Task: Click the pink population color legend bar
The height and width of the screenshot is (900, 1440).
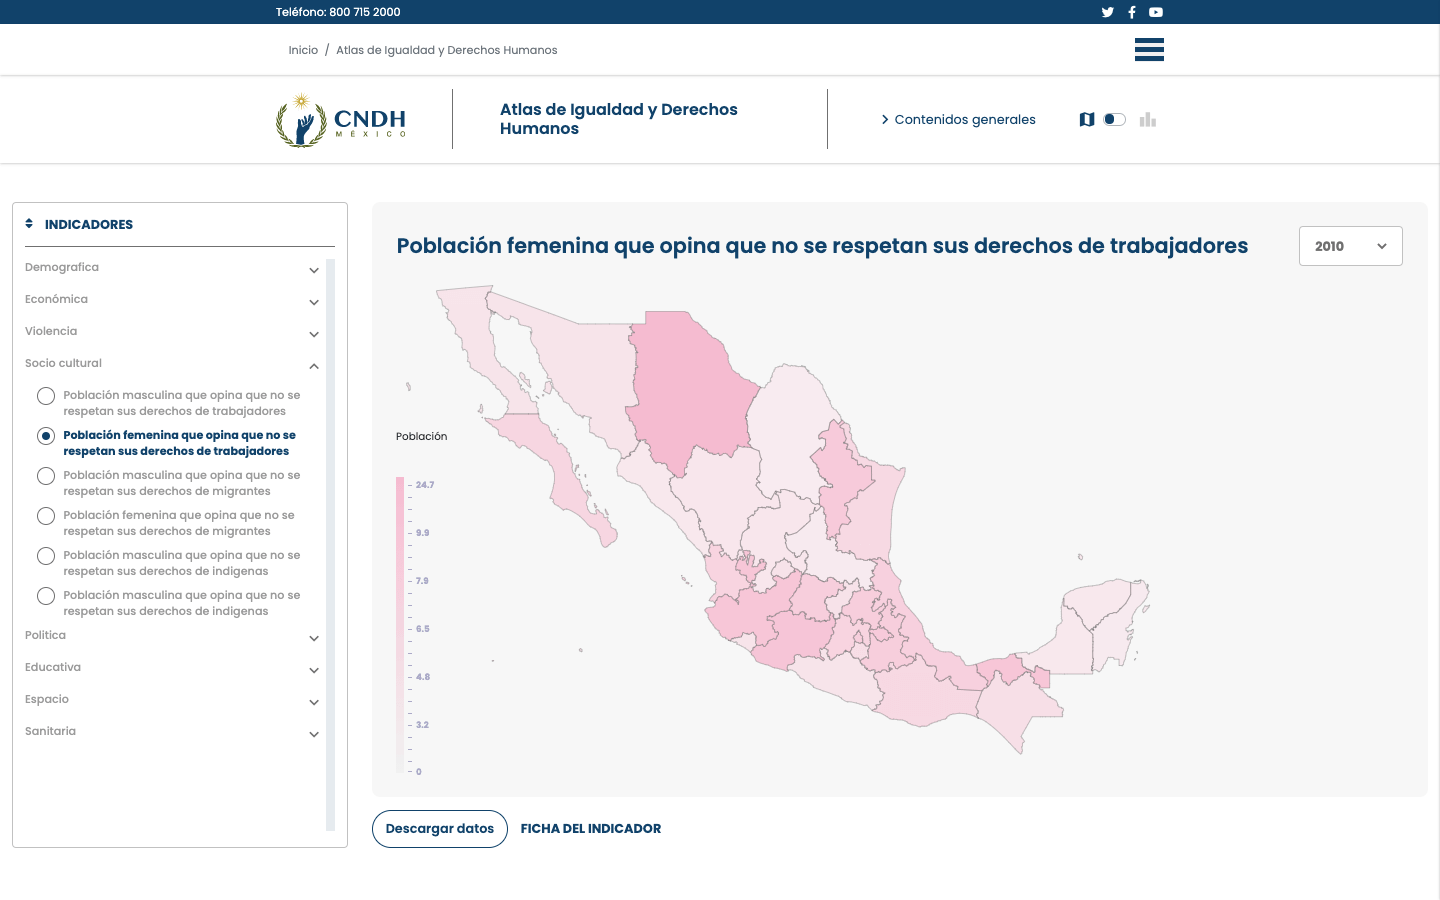Action: point(400,625)
